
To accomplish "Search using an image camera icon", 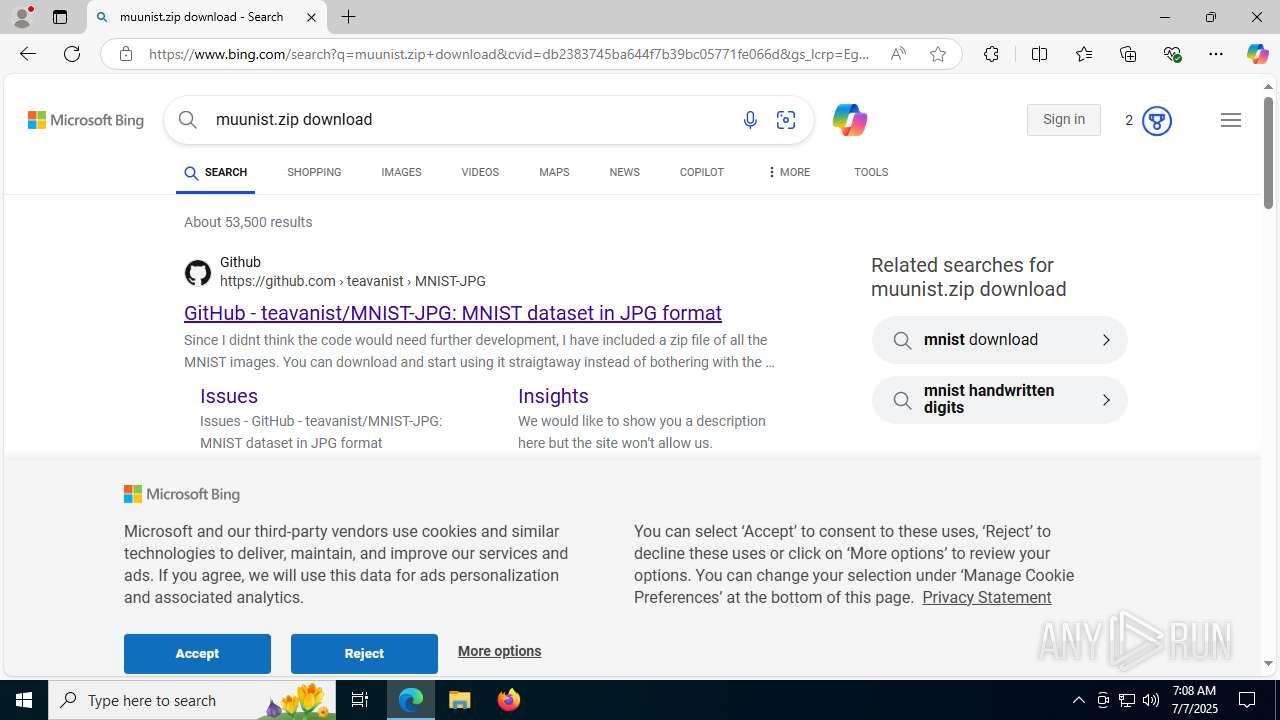I will click(786, 120).
